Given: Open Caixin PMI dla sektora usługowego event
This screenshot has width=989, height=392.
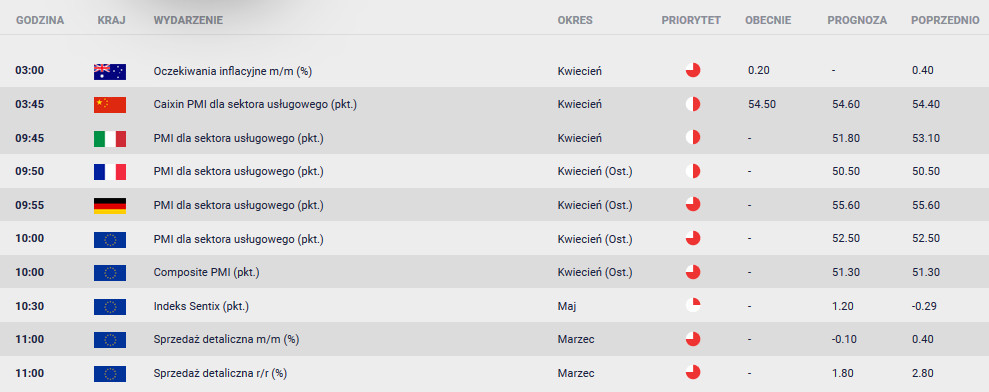Looking at the screenshot, I should point(255,105).
